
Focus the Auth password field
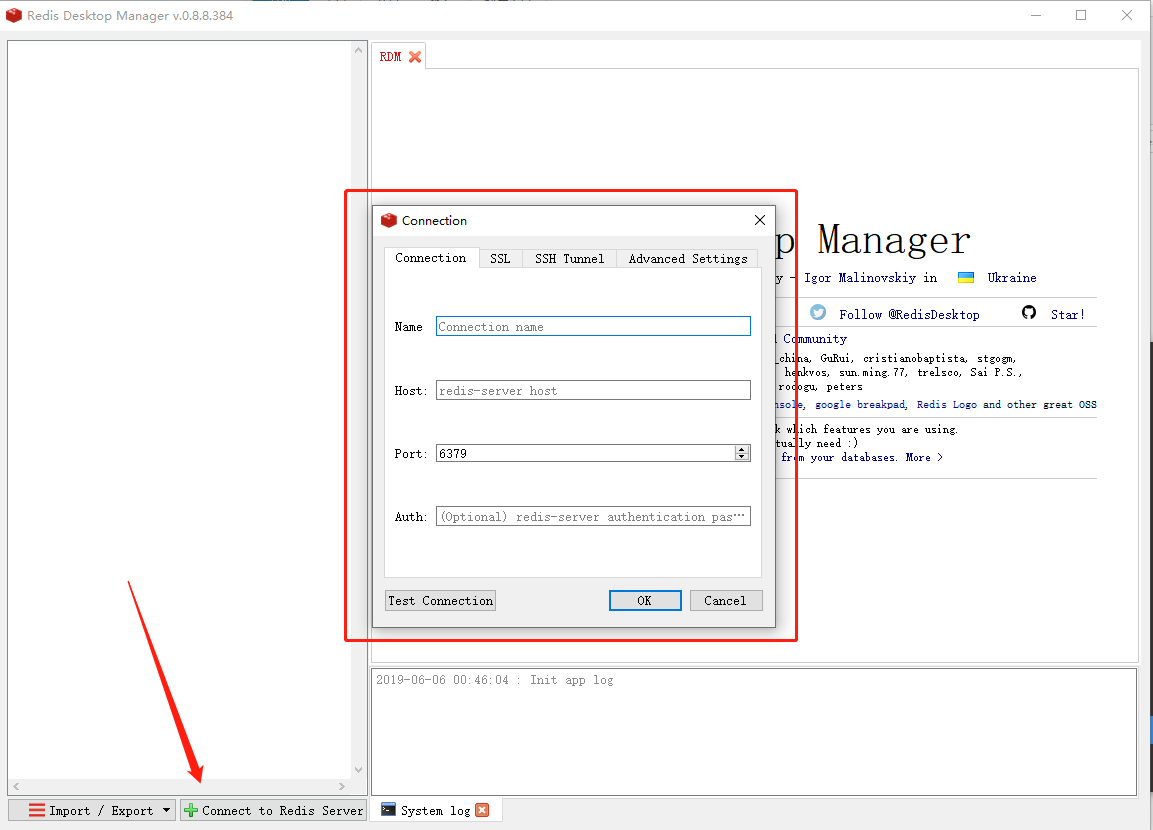coord(593,516)
